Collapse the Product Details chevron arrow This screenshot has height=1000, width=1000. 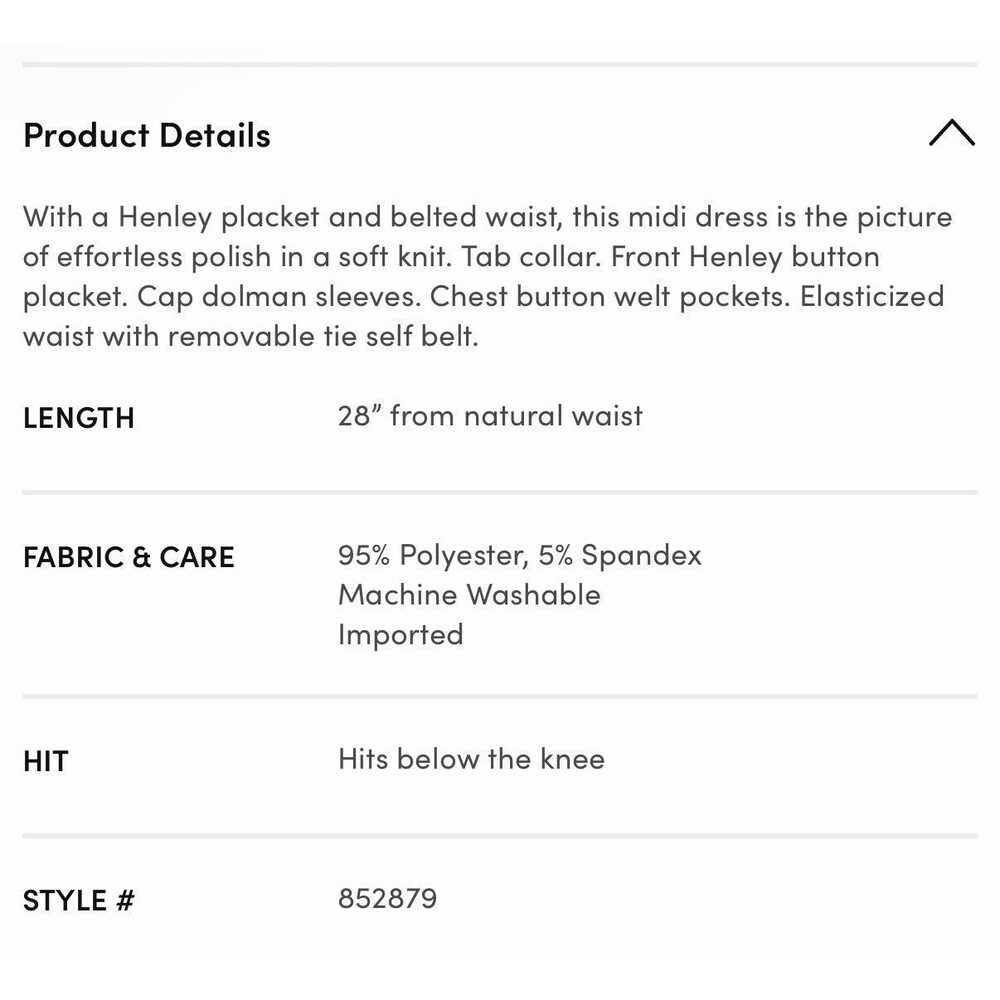[x=952, y=133]
